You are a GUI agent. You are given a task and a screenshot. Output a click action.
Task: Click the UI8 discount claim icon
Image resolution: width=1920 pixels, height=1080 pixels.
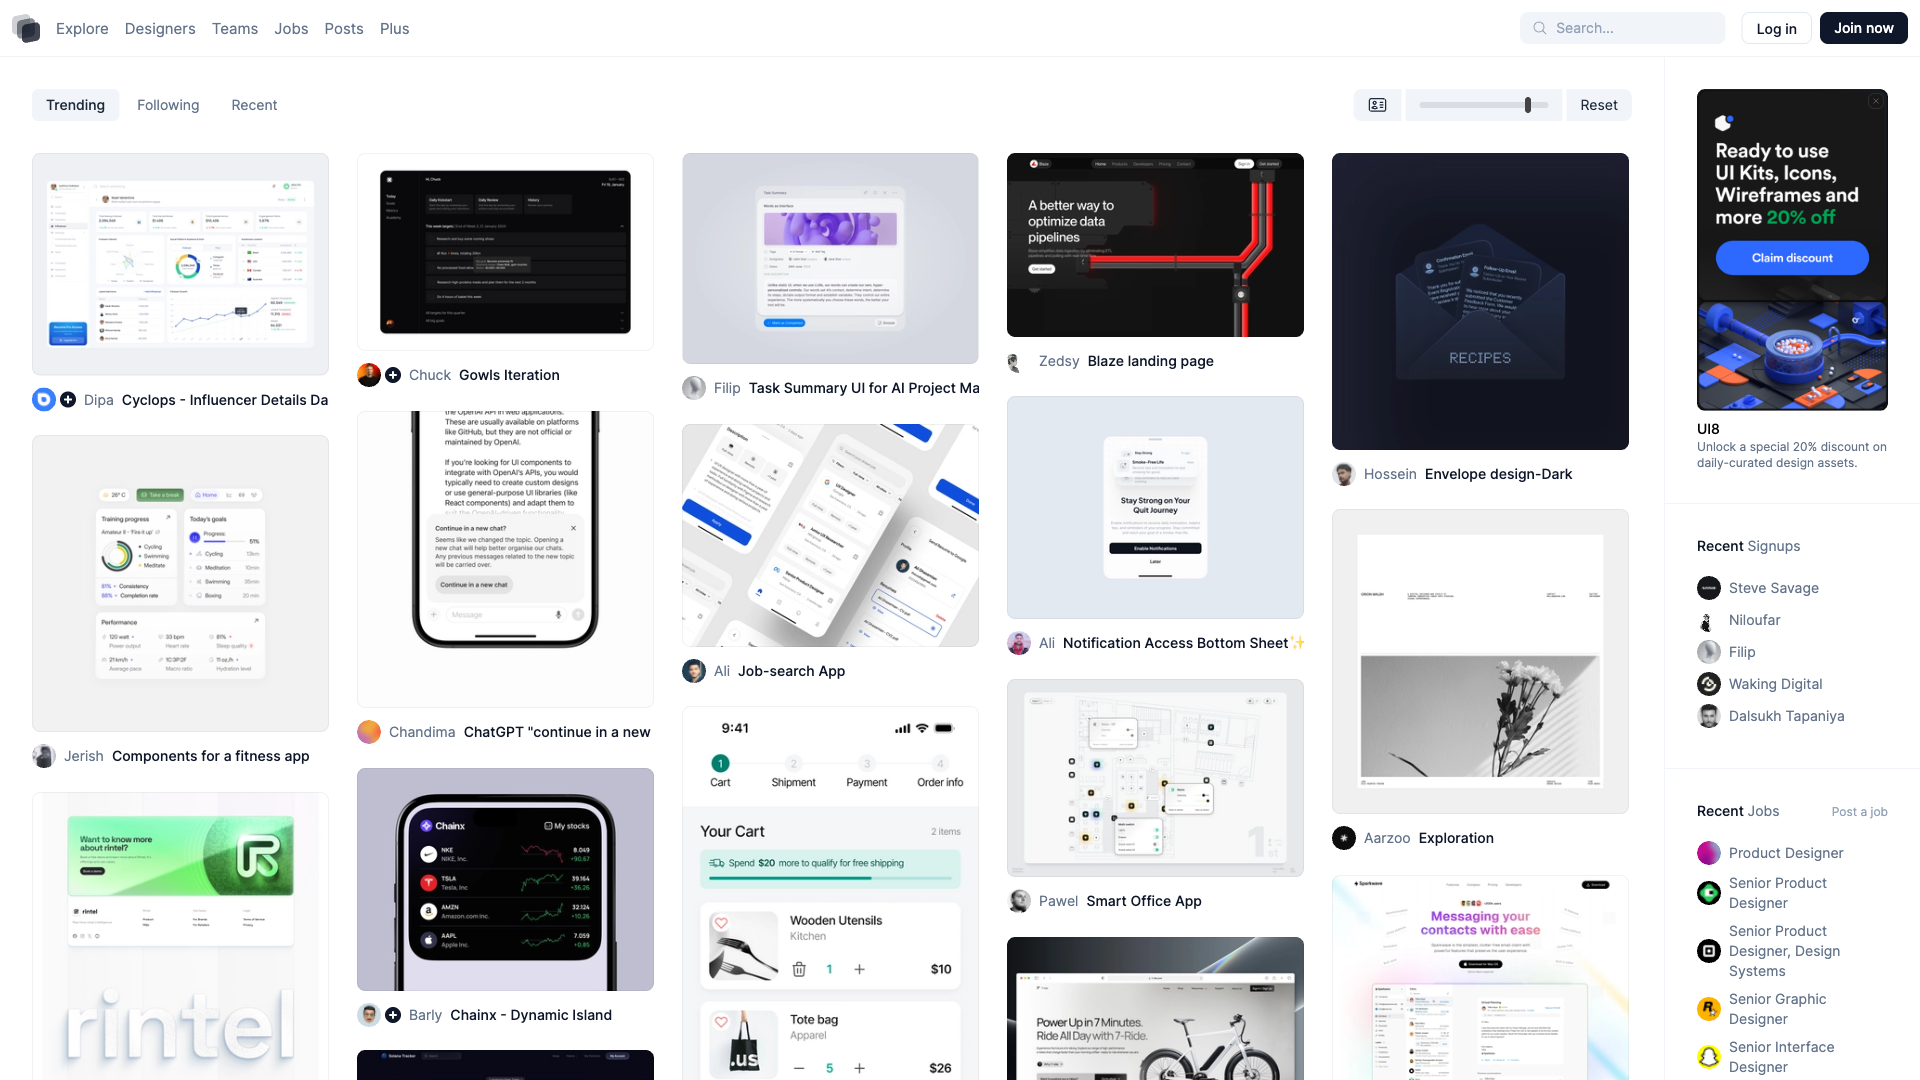(1792, 257)
